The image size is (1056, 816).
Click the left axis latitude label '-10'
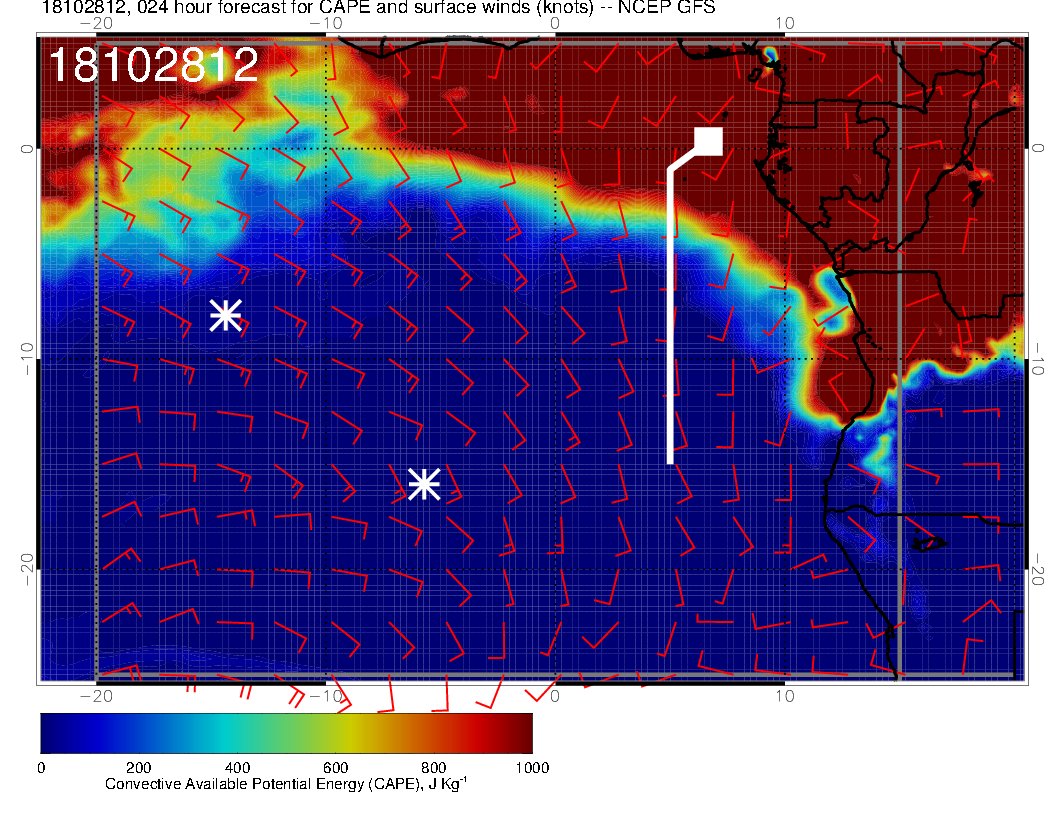click(26, 358)
